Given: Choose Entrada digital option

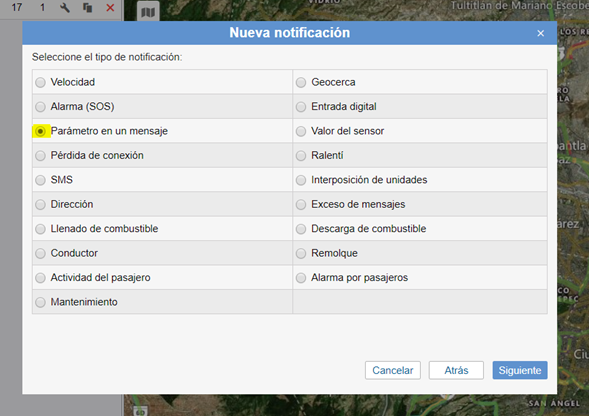Looking at the screenshot, I should coord(301,107).
